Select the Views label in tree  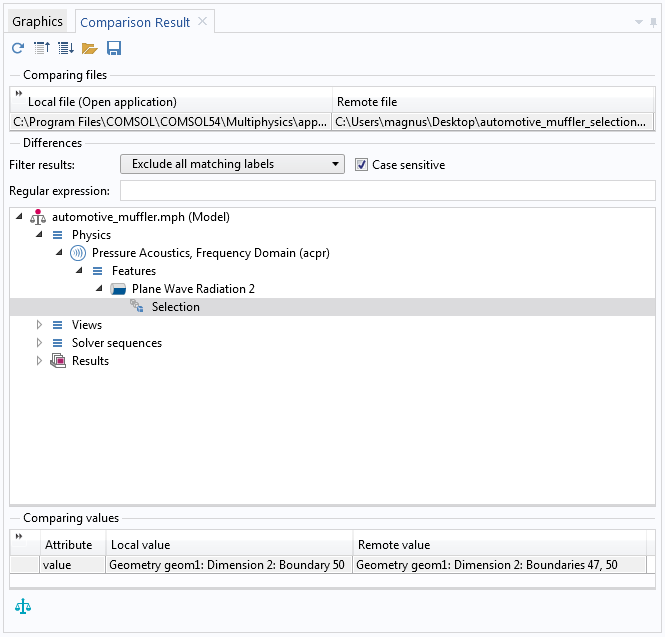pos(87,325)
